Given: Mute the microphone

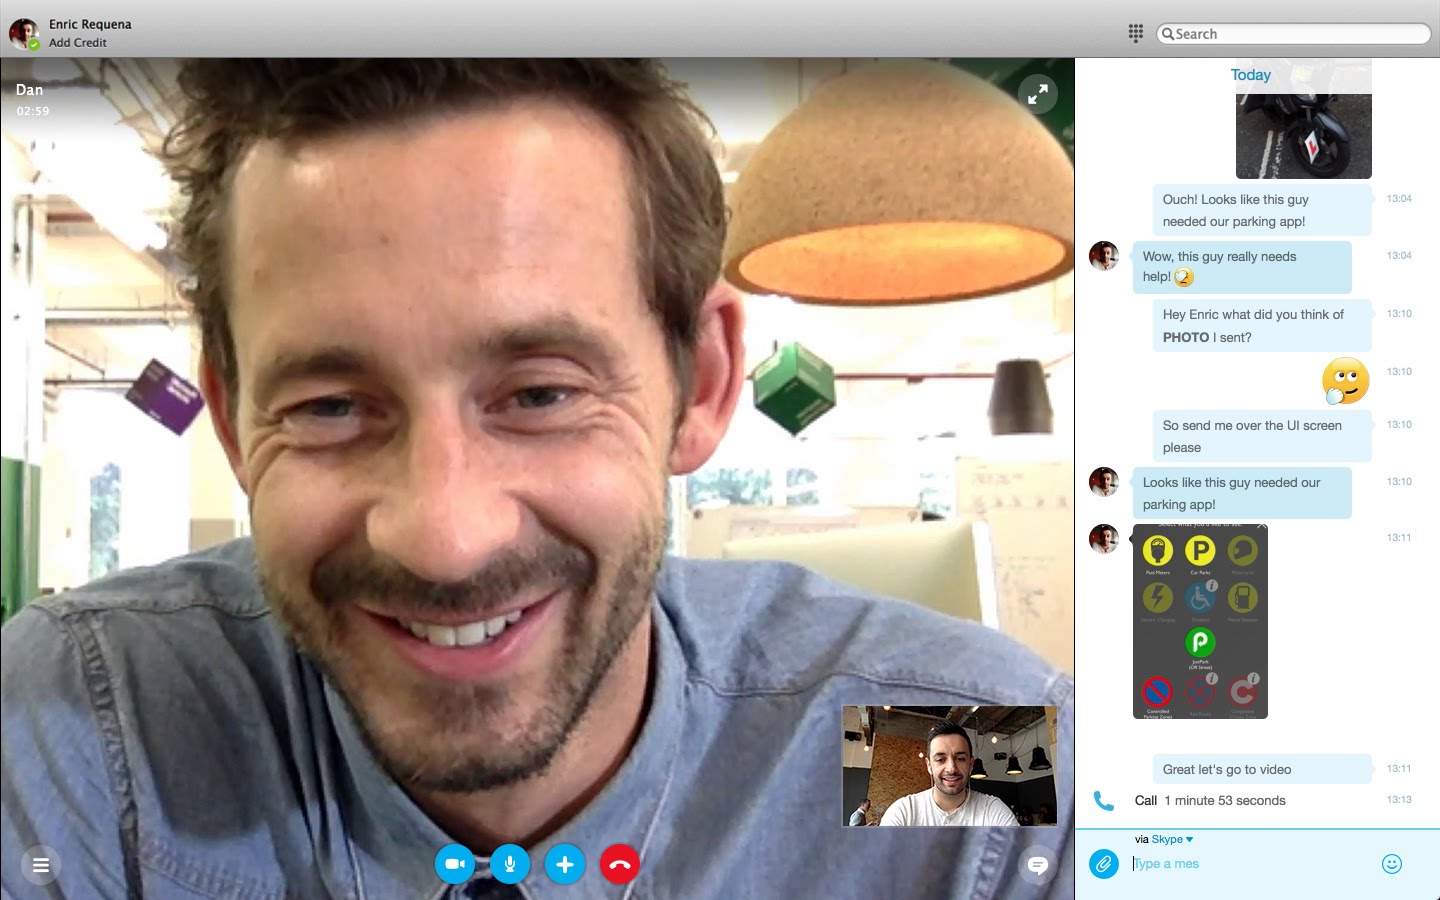Looking at the screenshot, I should click(x=510, y=864).
